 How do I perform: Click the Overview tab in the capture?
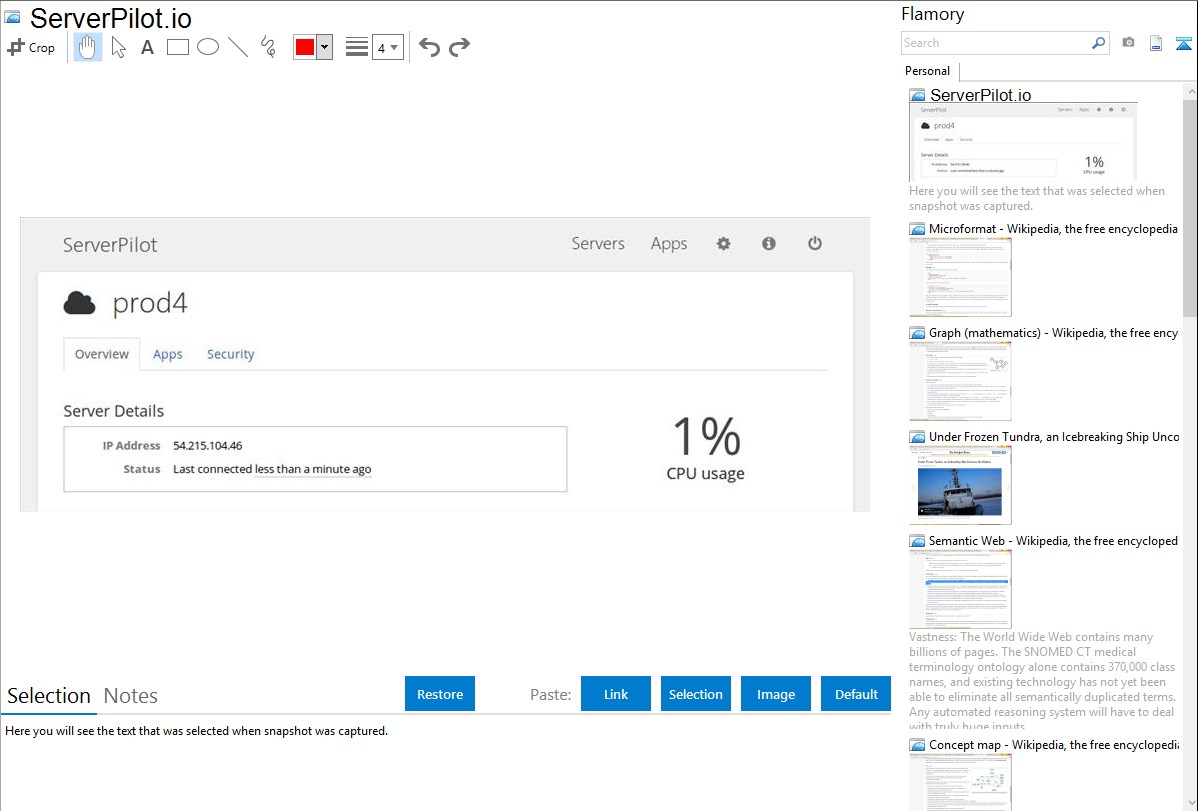coord(102,354)
